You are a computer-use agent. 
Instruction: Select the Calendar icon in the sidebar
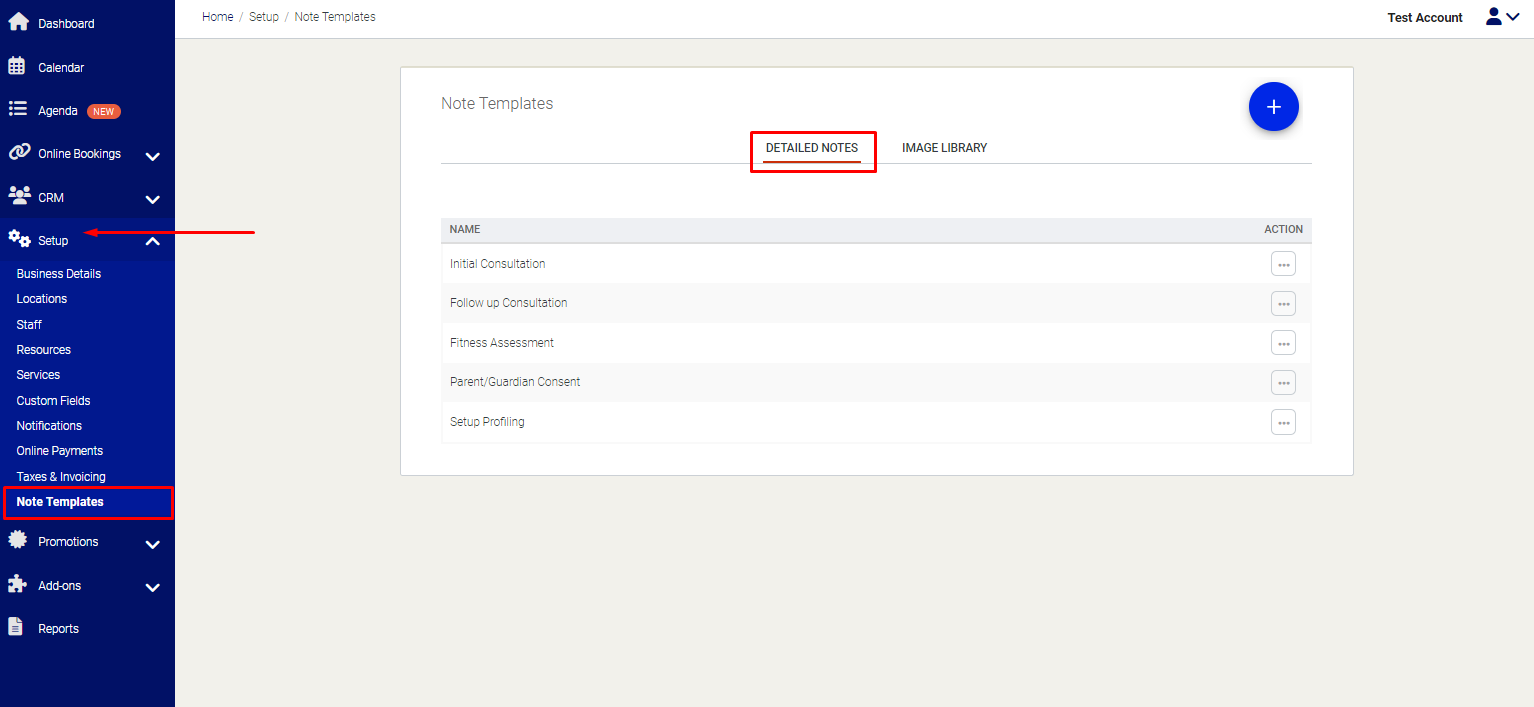pyautogui.click(x=17, y=66)
